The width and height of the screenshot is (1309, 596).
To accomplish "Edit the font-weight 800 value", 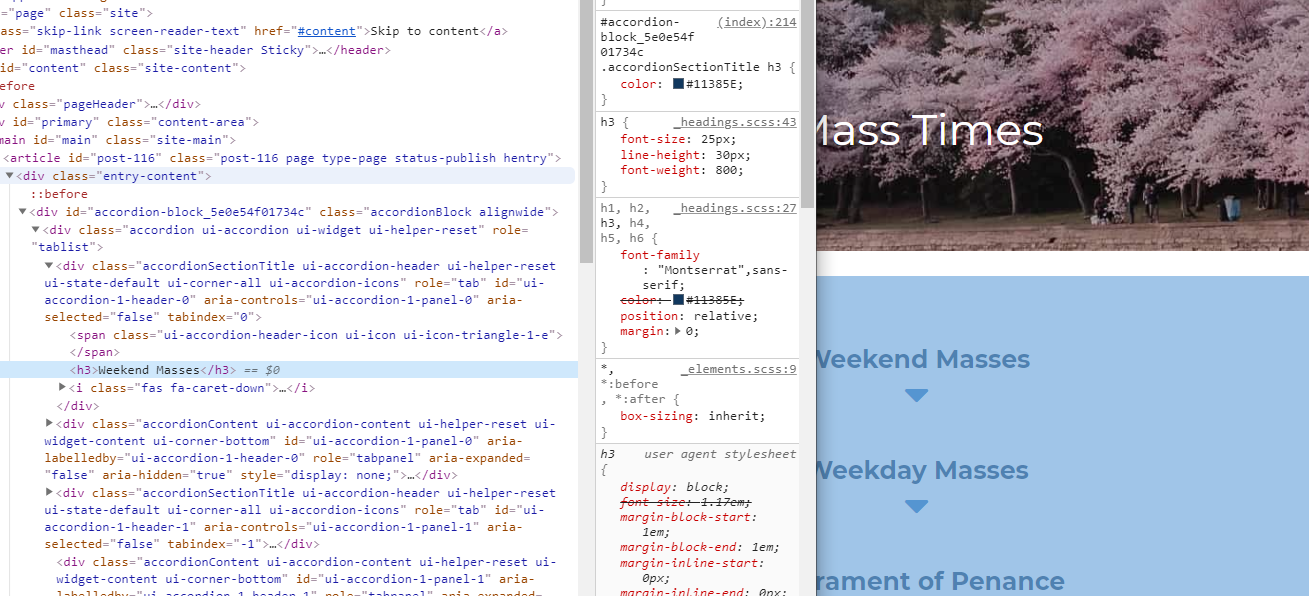I will click(728, 170).
